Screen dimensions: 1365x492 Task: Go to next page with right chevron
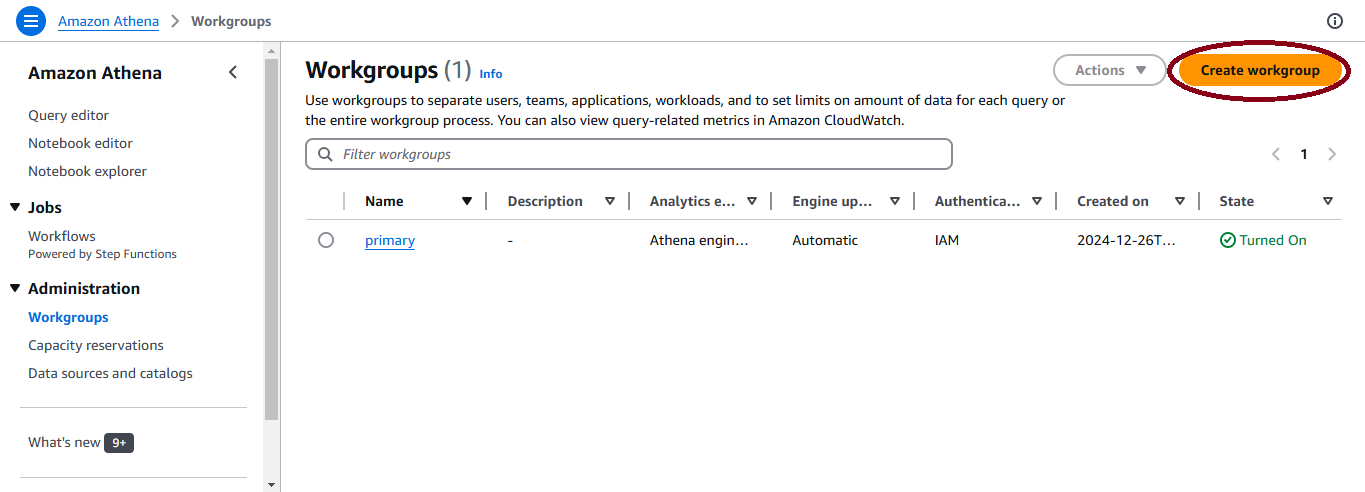1332,154
